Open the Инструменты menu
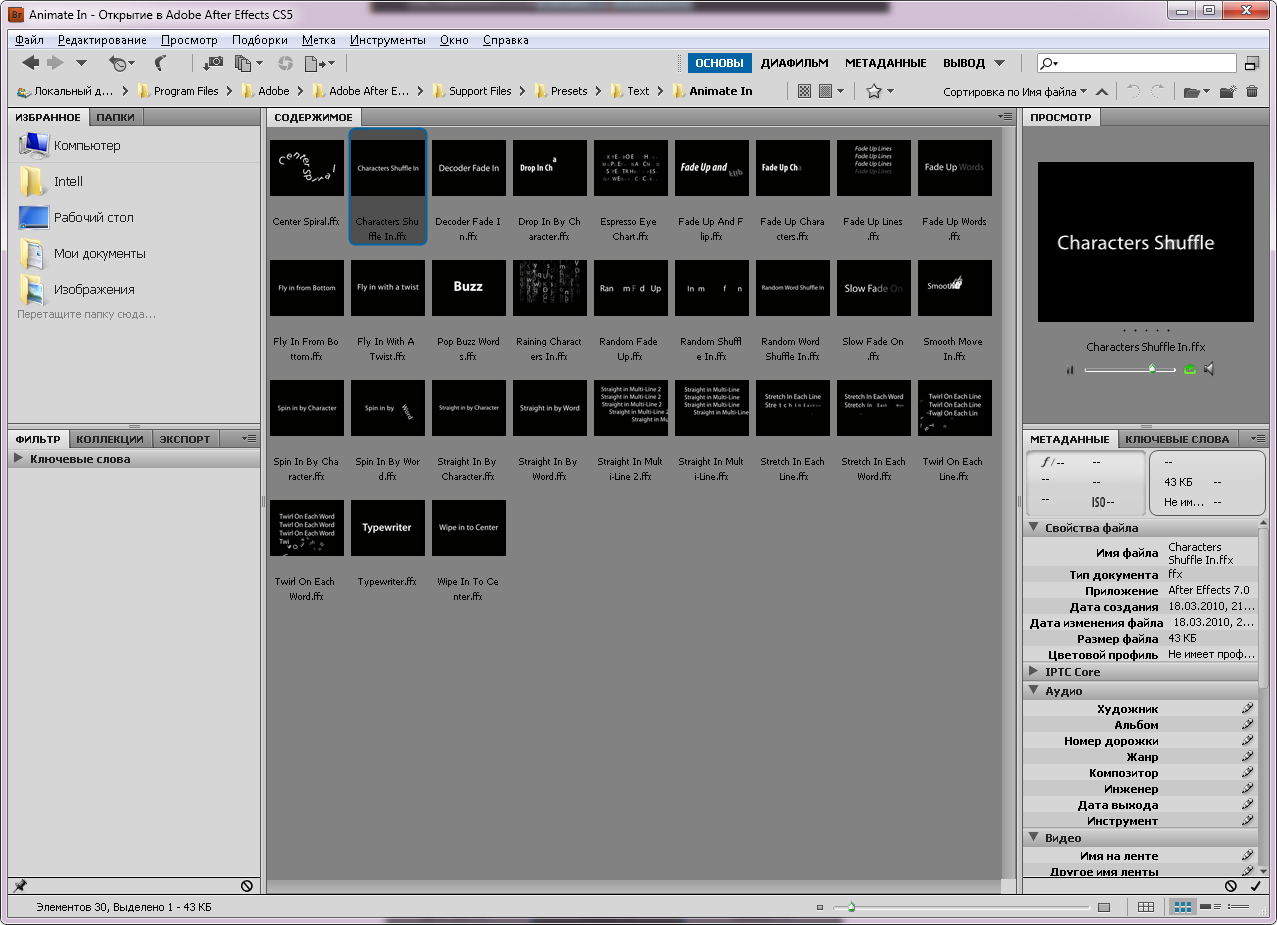 click(388, 40)
